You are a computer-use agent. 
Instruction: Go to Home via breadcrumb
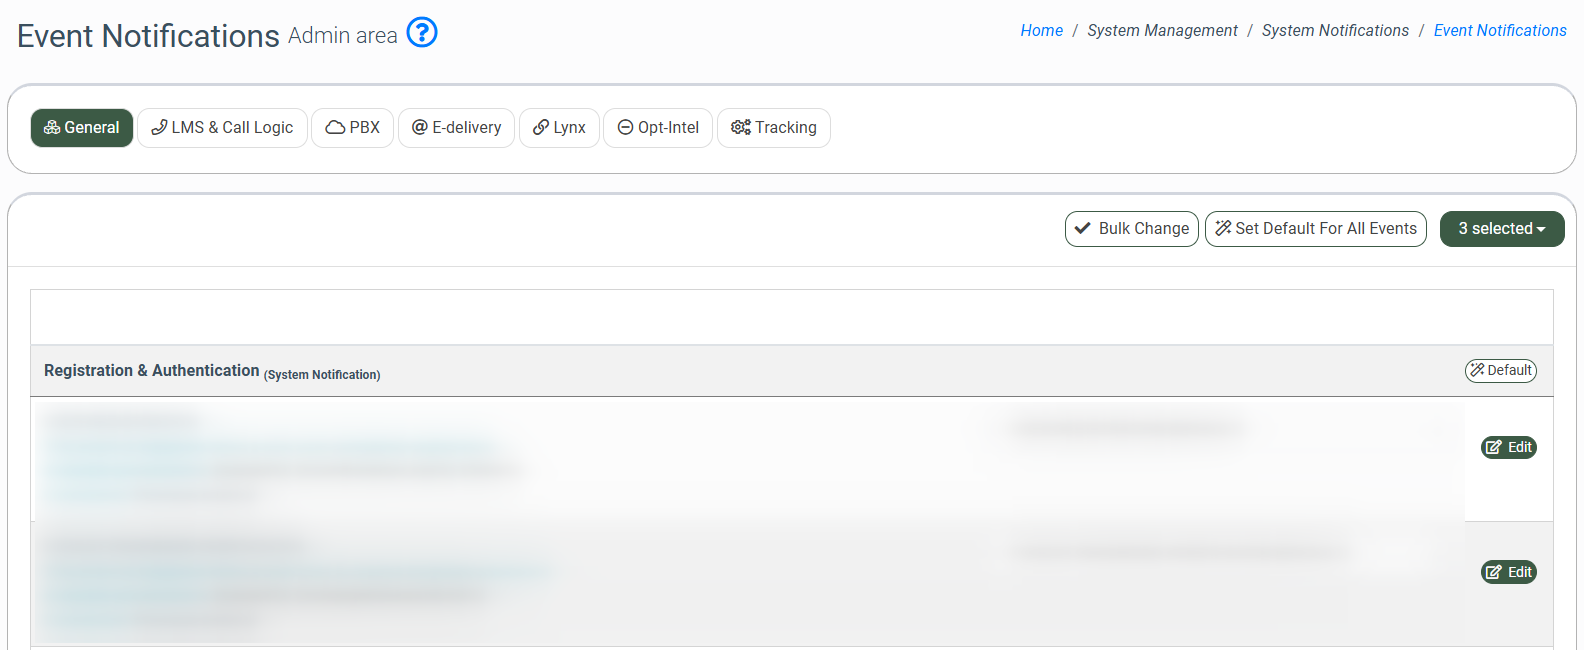coord(1041,31)
